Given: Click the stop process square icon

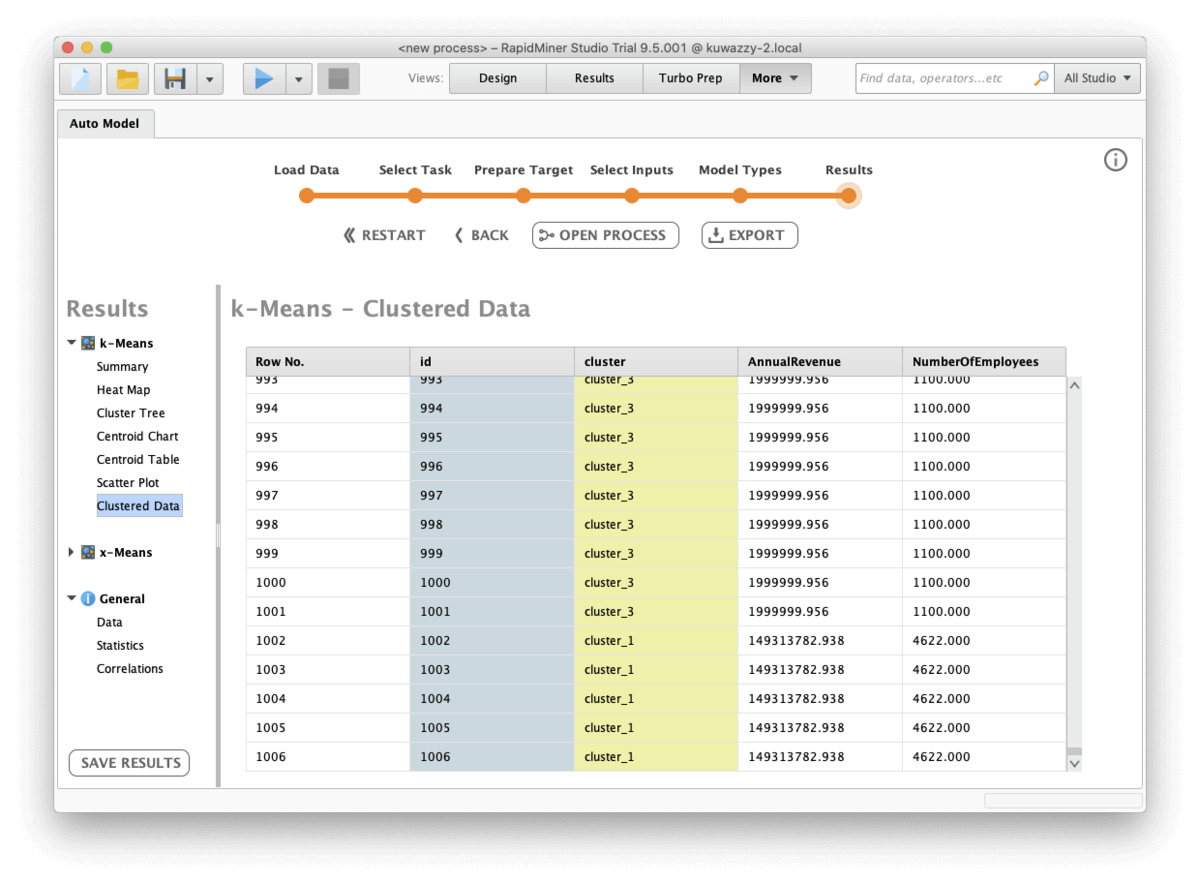Looking at the screenshot, I should [x=338, y=78].
